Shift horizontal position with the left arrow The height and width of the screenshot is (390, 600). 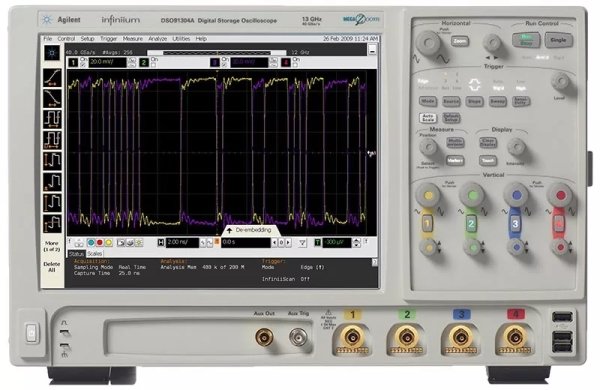click(275, 243)
